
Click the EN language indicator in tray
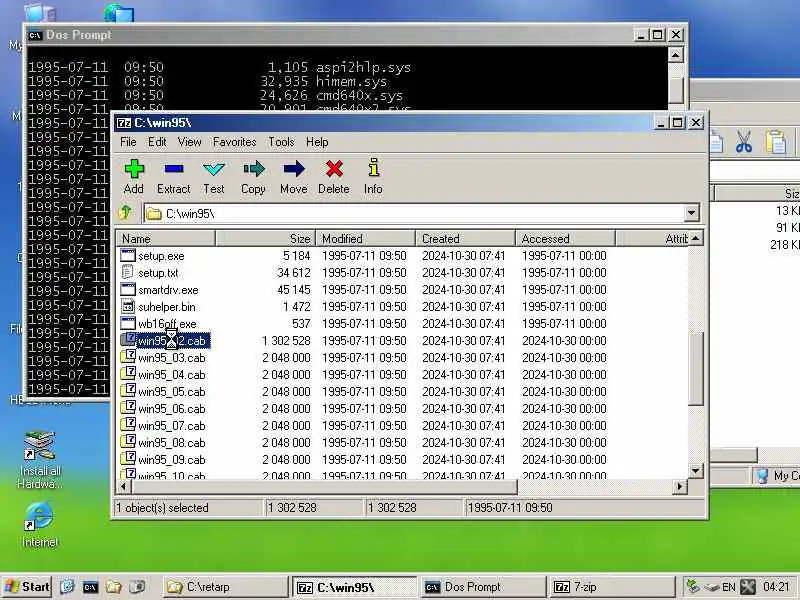click(729, 587)
